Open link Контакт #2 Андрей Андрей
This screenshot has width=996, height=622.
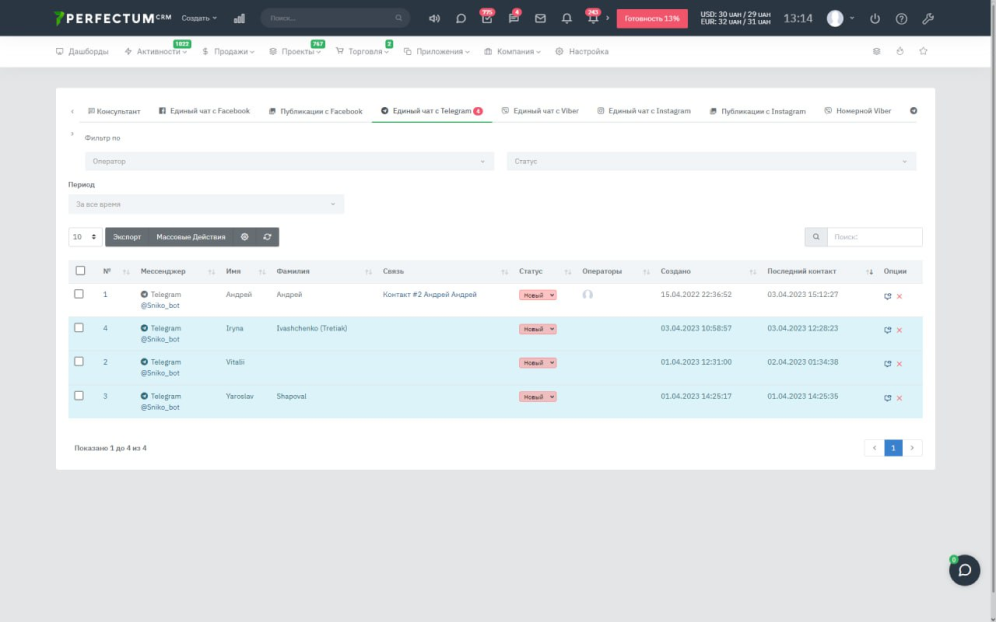pos(430,295)
